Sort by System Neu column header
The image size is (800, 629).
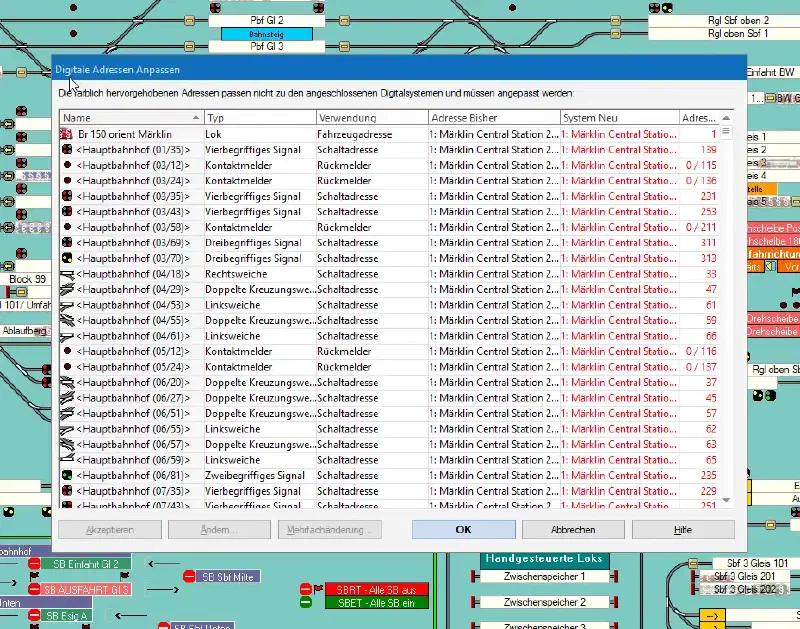coord(620,118)
